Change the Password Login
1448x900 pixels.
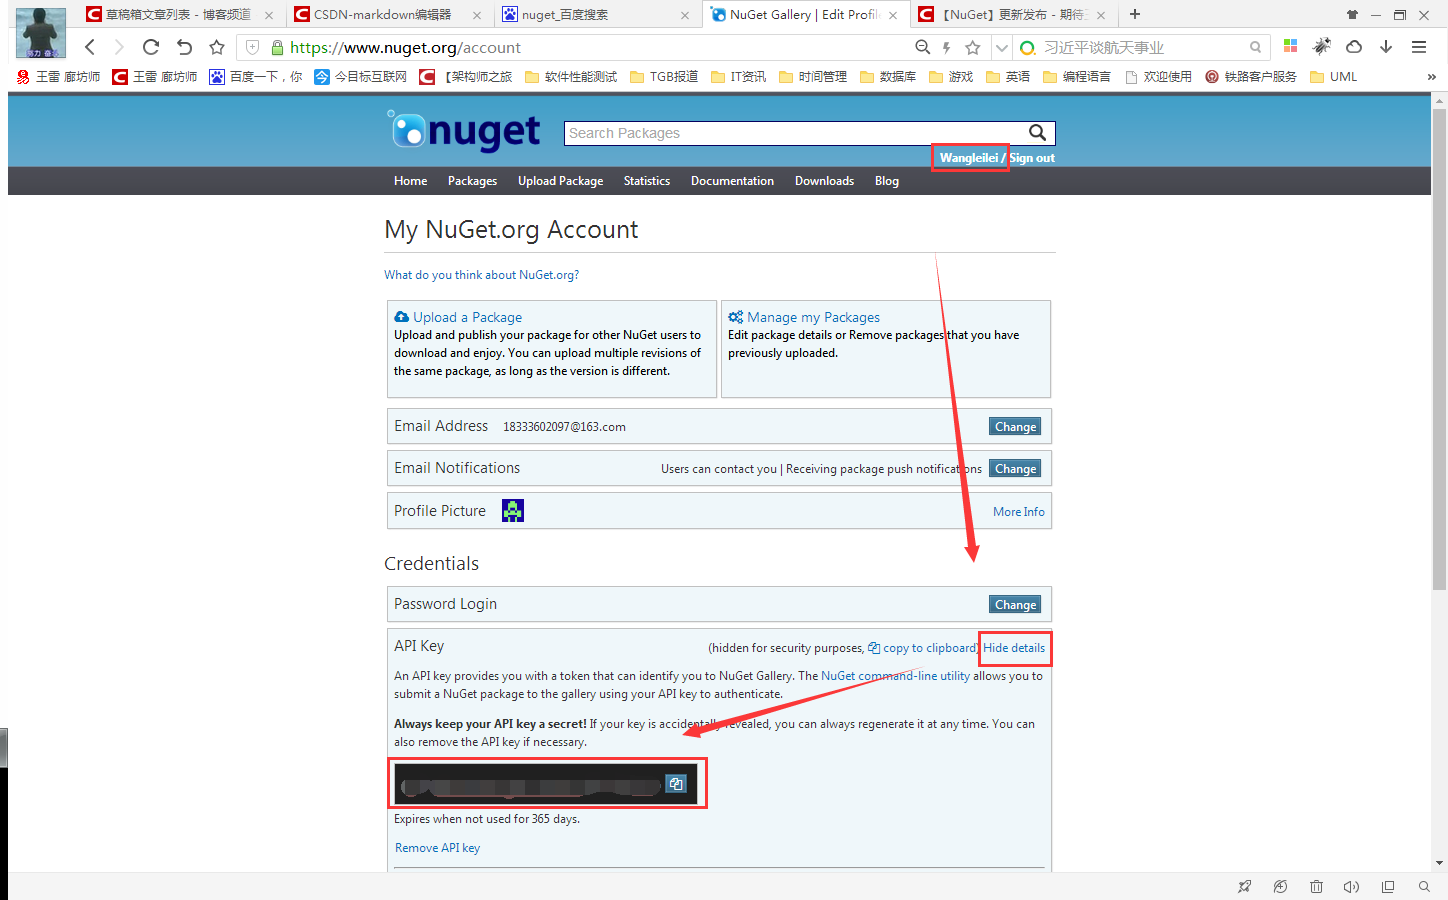point(1015,605)
